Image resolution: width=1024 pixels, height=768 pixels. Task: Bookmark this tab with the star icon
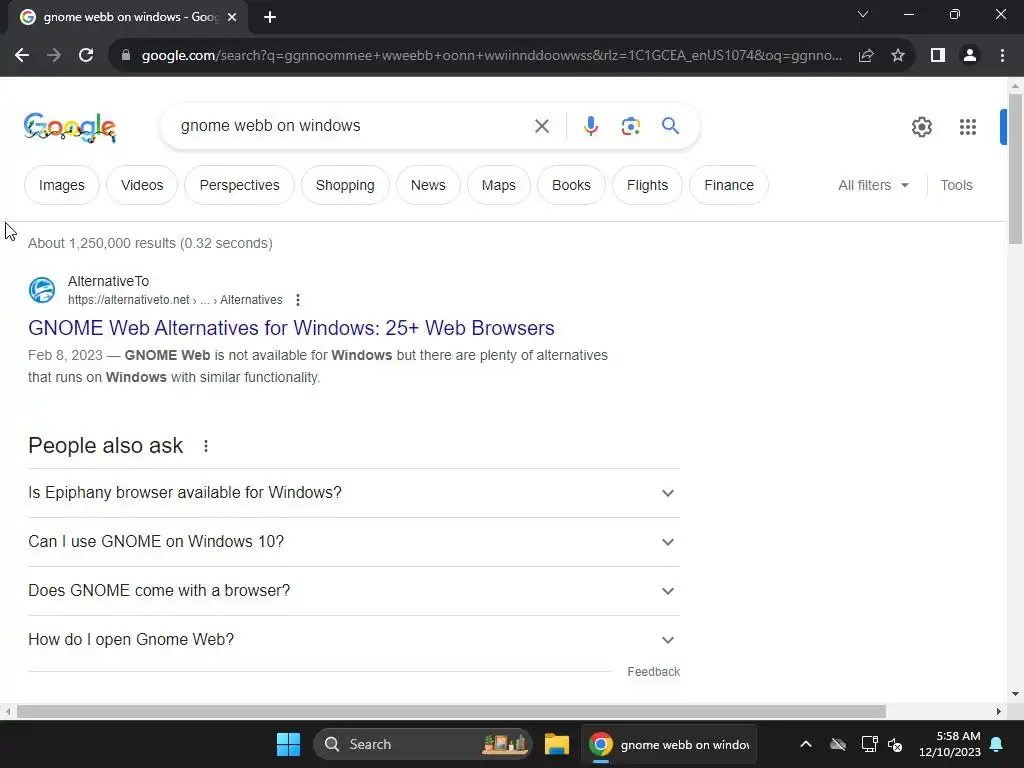coord(898,56)
